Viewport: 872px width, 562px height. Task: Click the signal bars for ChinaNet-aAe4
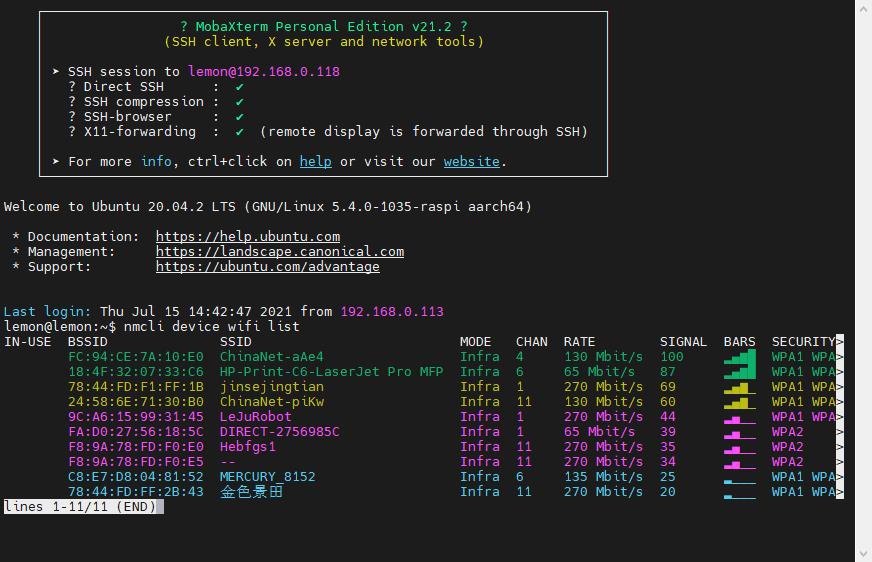(x=740, y=356)
